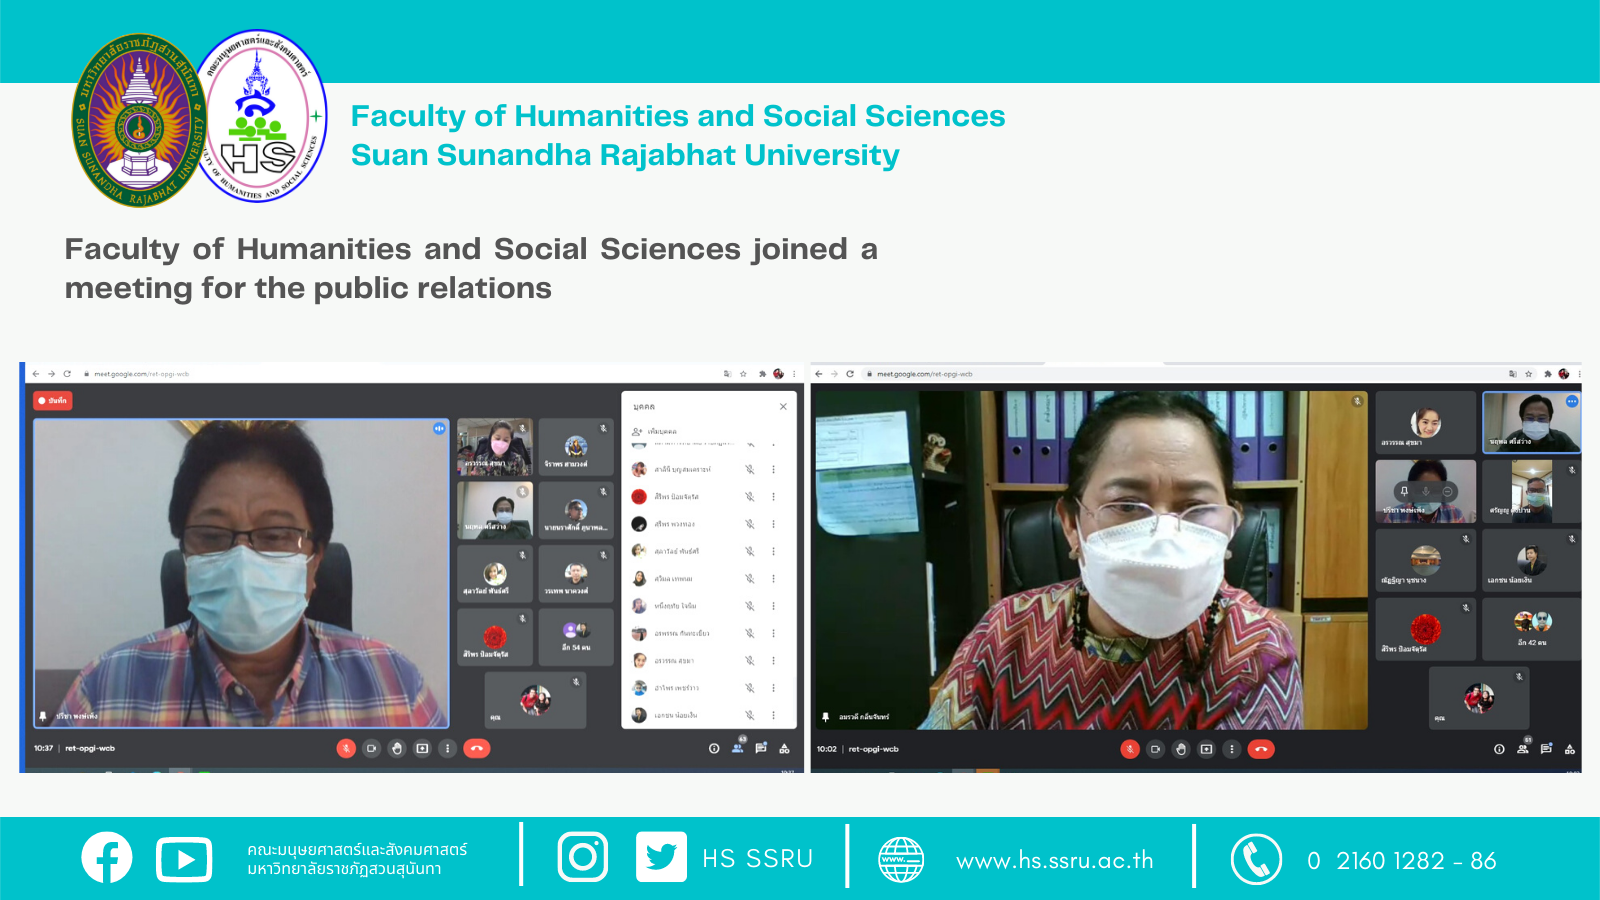This screenshot has width=1600, height=900.
Task: Bookmark the page in the left browser window
Action: [x=743, y=374]
